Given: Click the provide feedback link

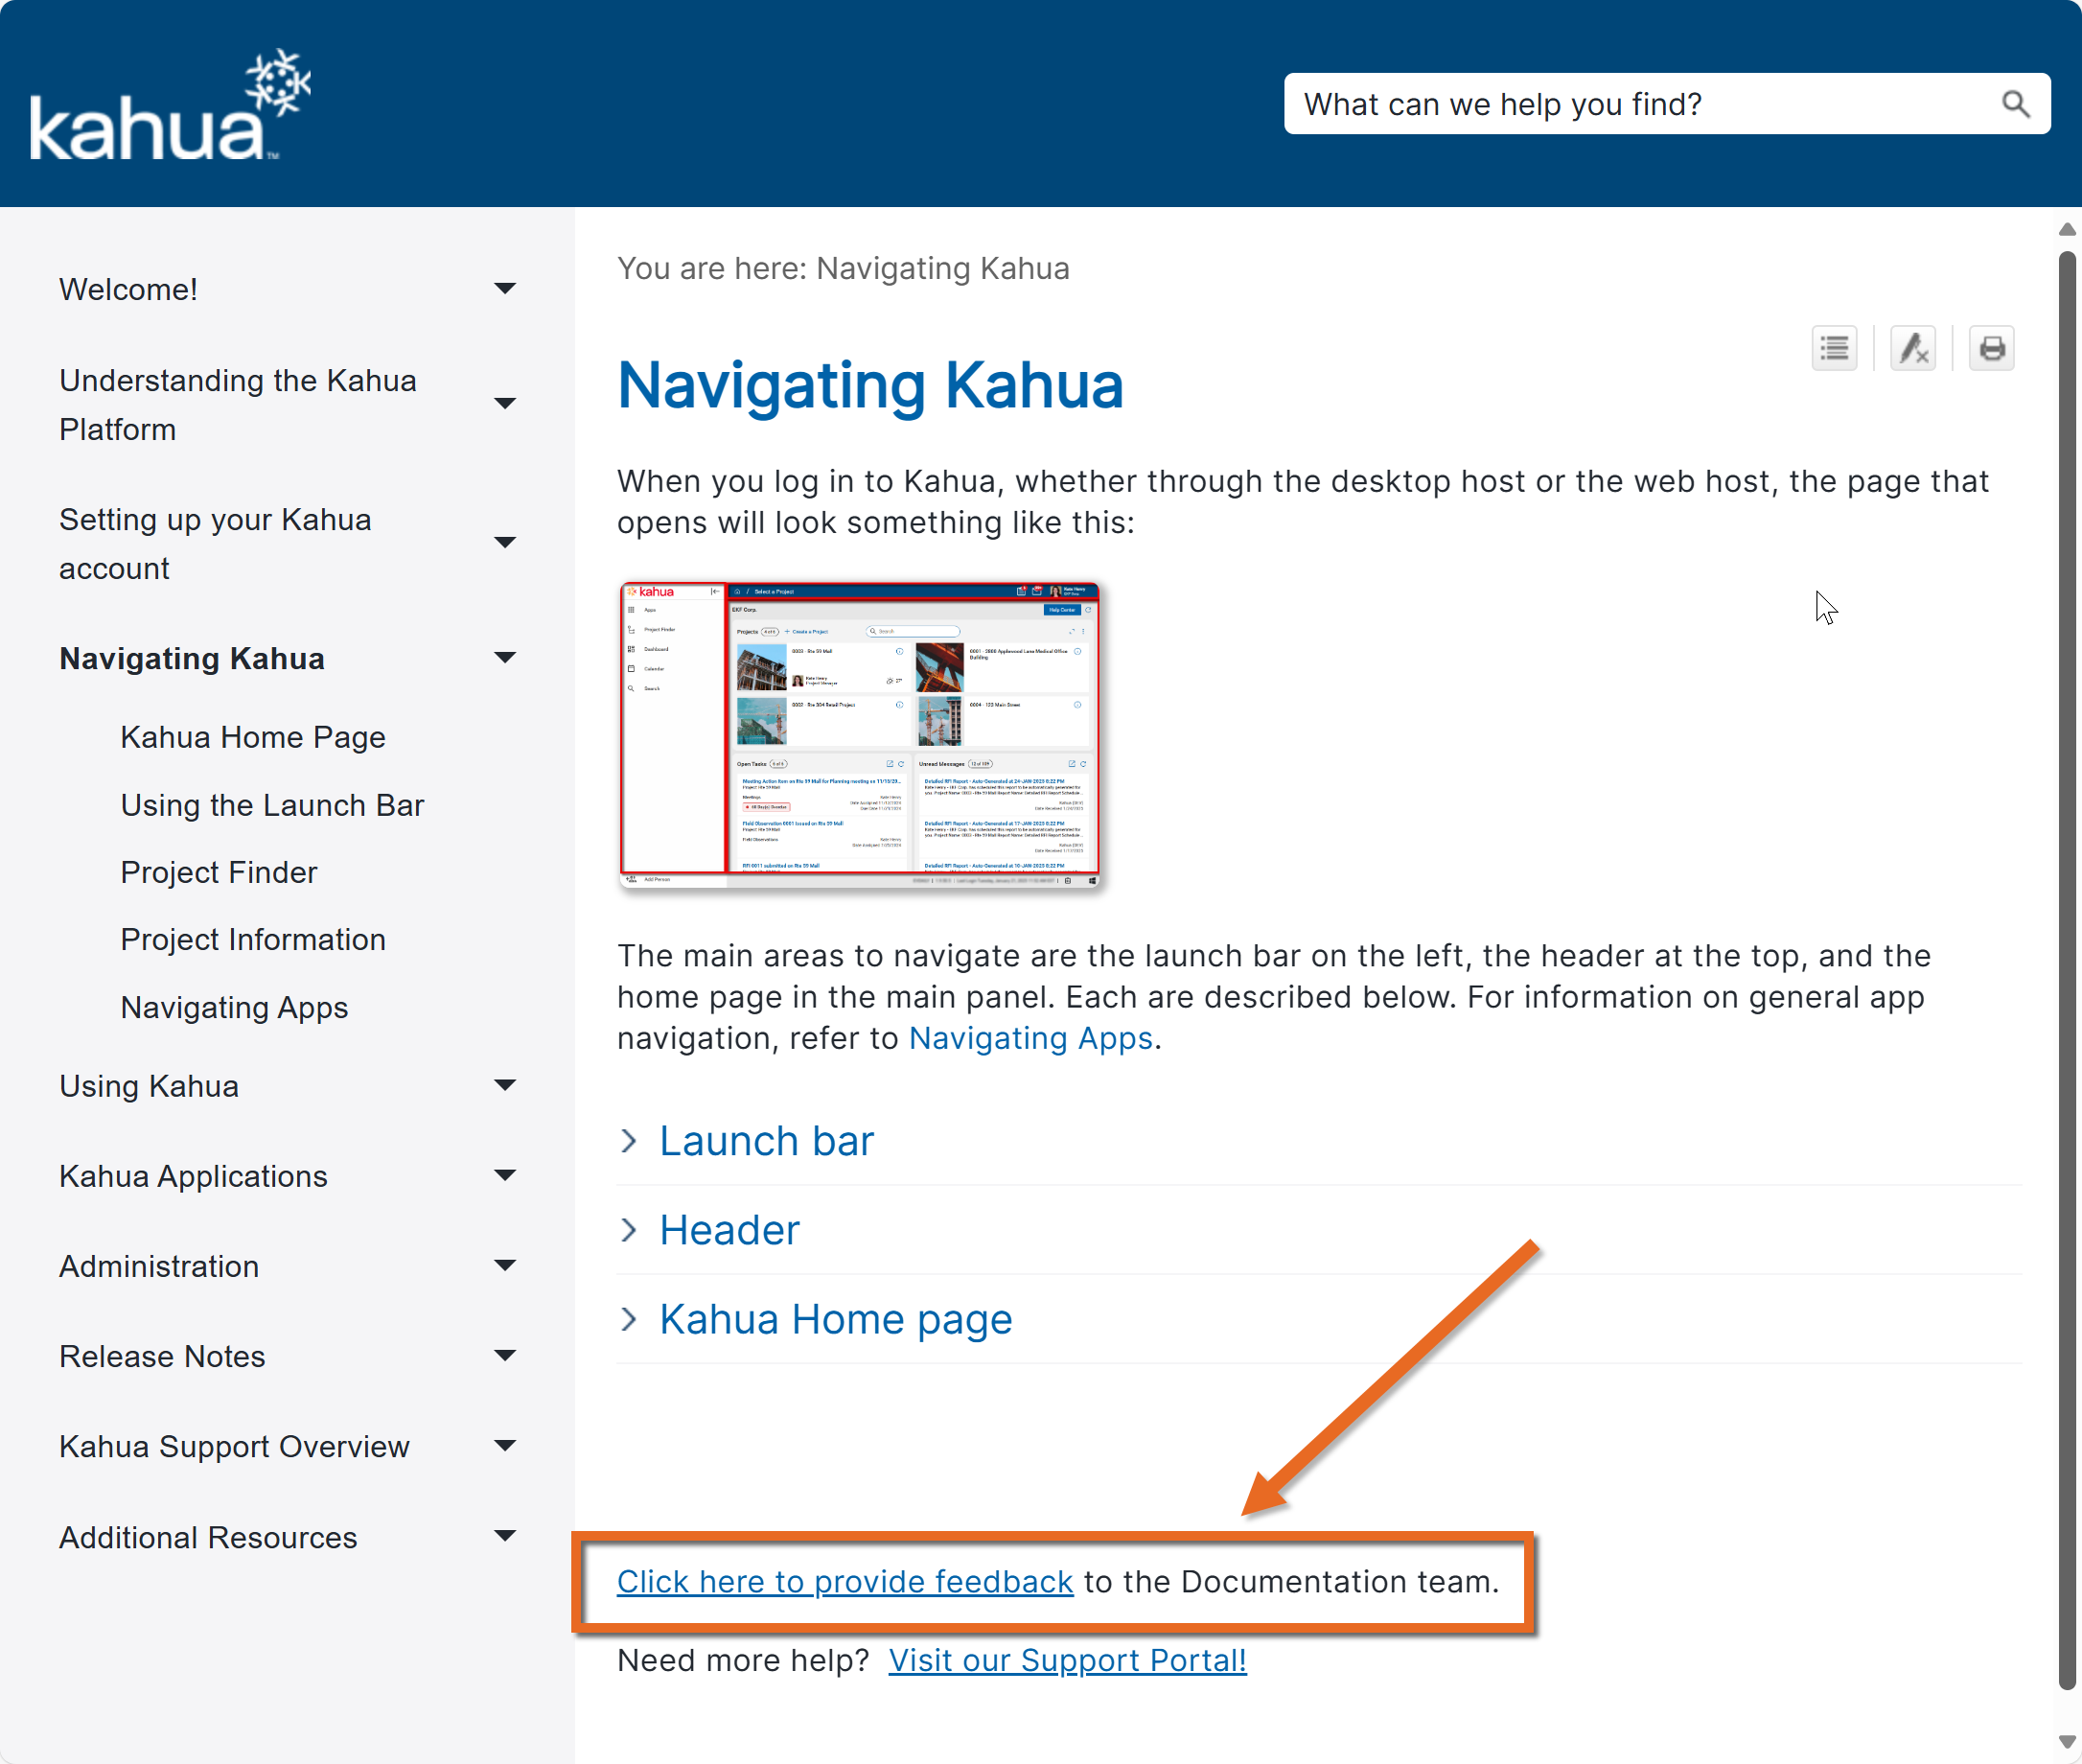Looking at the screenshot, I should (844, 1581).
